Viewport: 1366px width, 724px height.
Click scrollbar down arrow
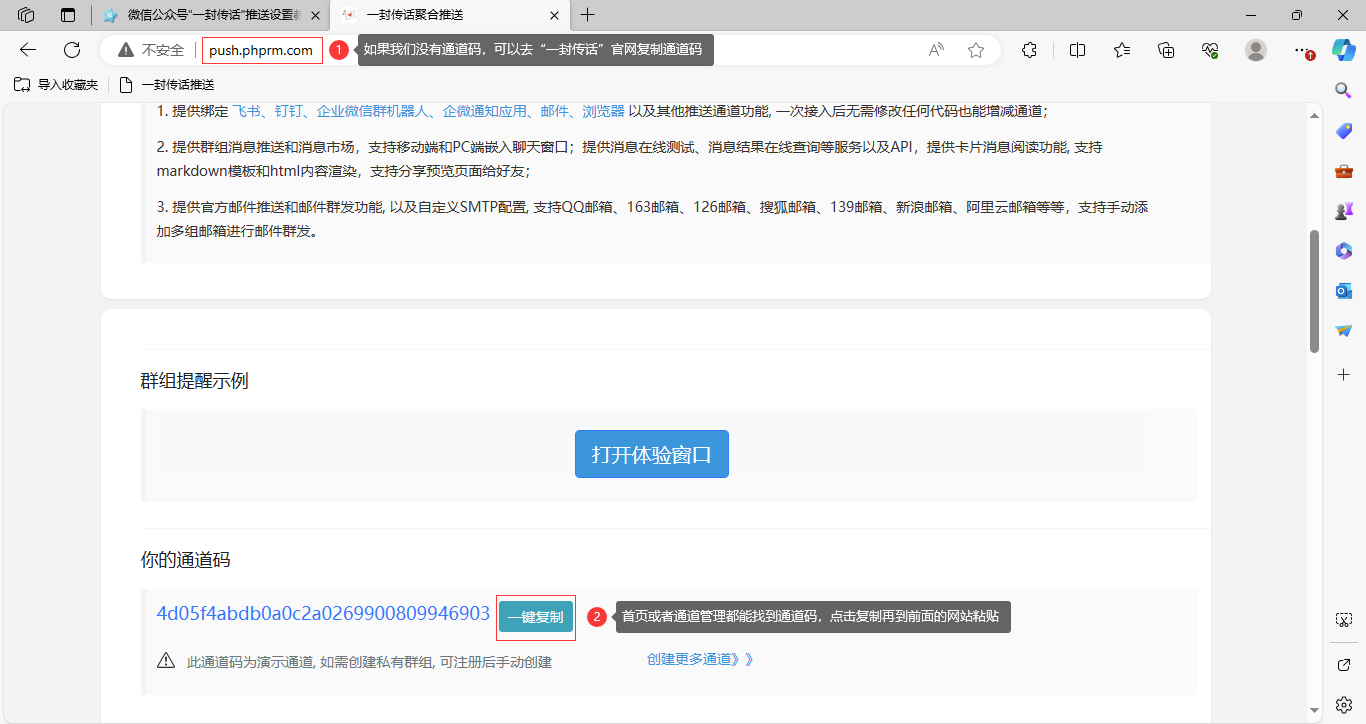click(x=1314, y=712)
